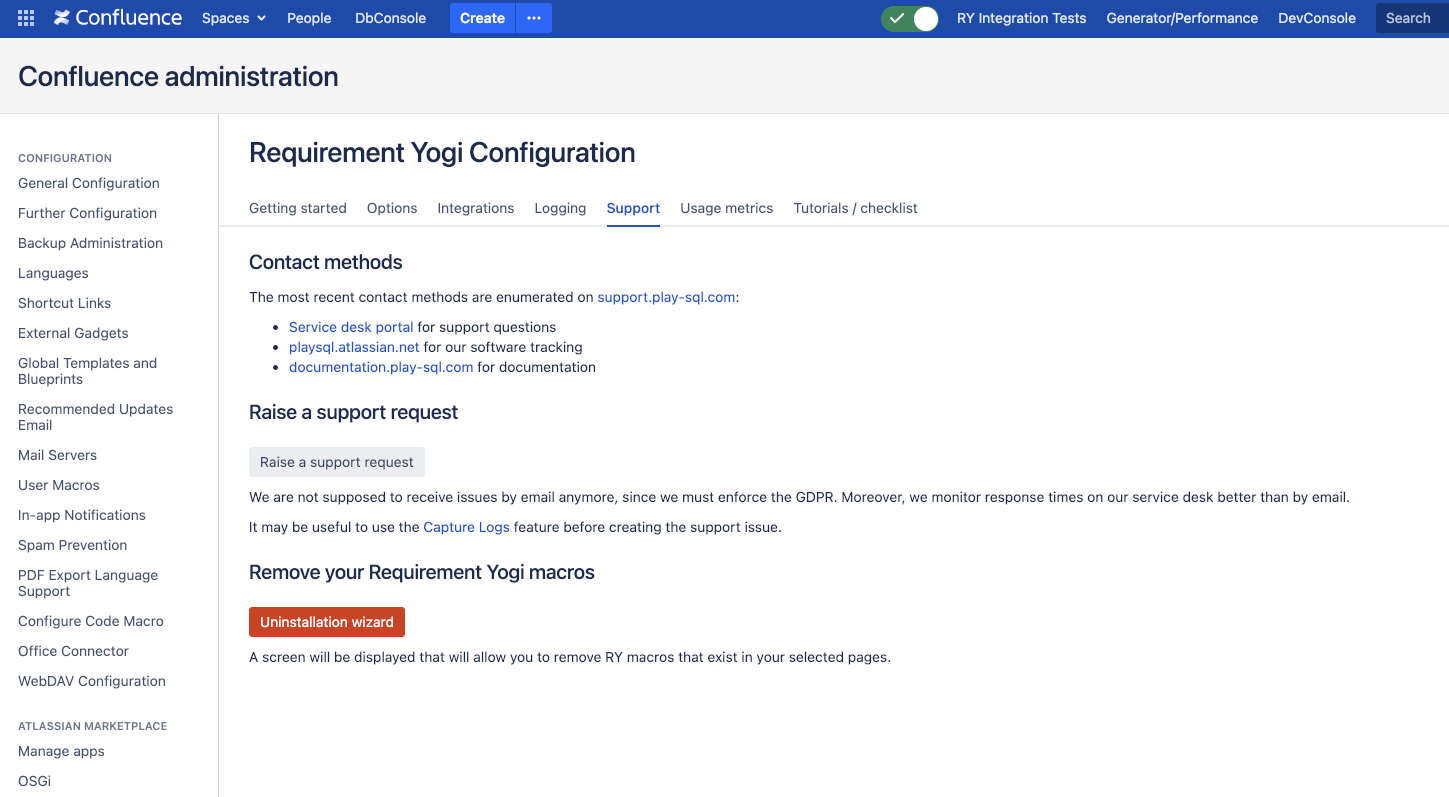Open the Service desk portal link
The image size is (1449, 797).
click(351, 327)
